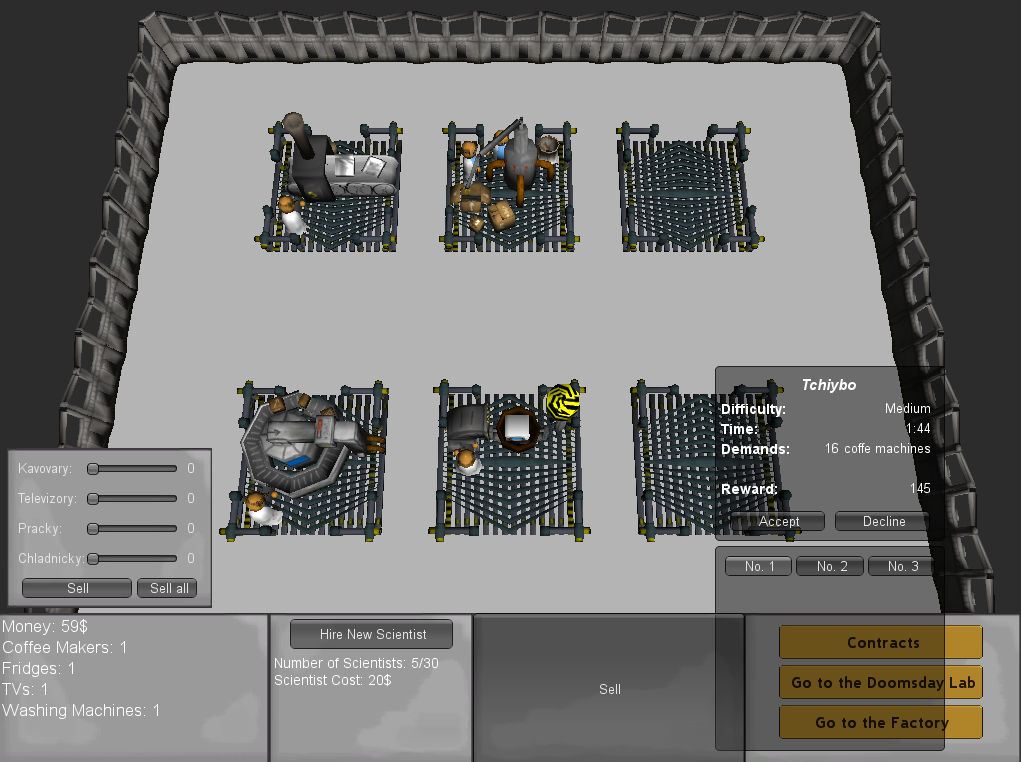
Task: Click the Money: 59$ readout
Action: (x=45, y=627)
